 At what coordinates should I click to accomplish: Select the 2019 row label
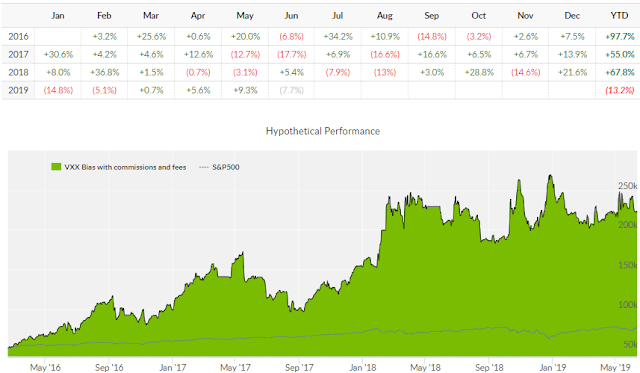[x=18, y=90]
